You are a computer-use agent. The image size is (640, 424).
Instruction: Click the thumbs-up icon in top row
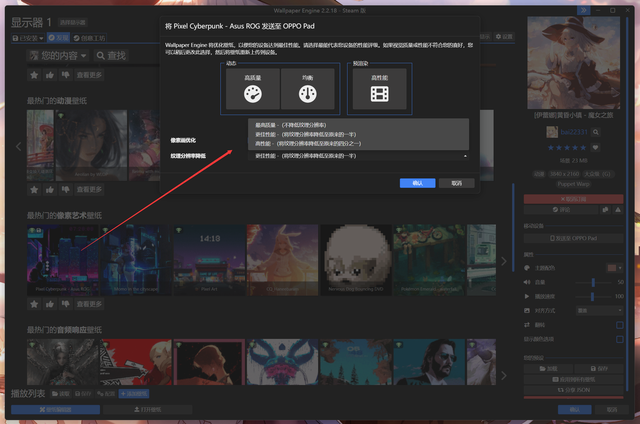coord(51,75)
